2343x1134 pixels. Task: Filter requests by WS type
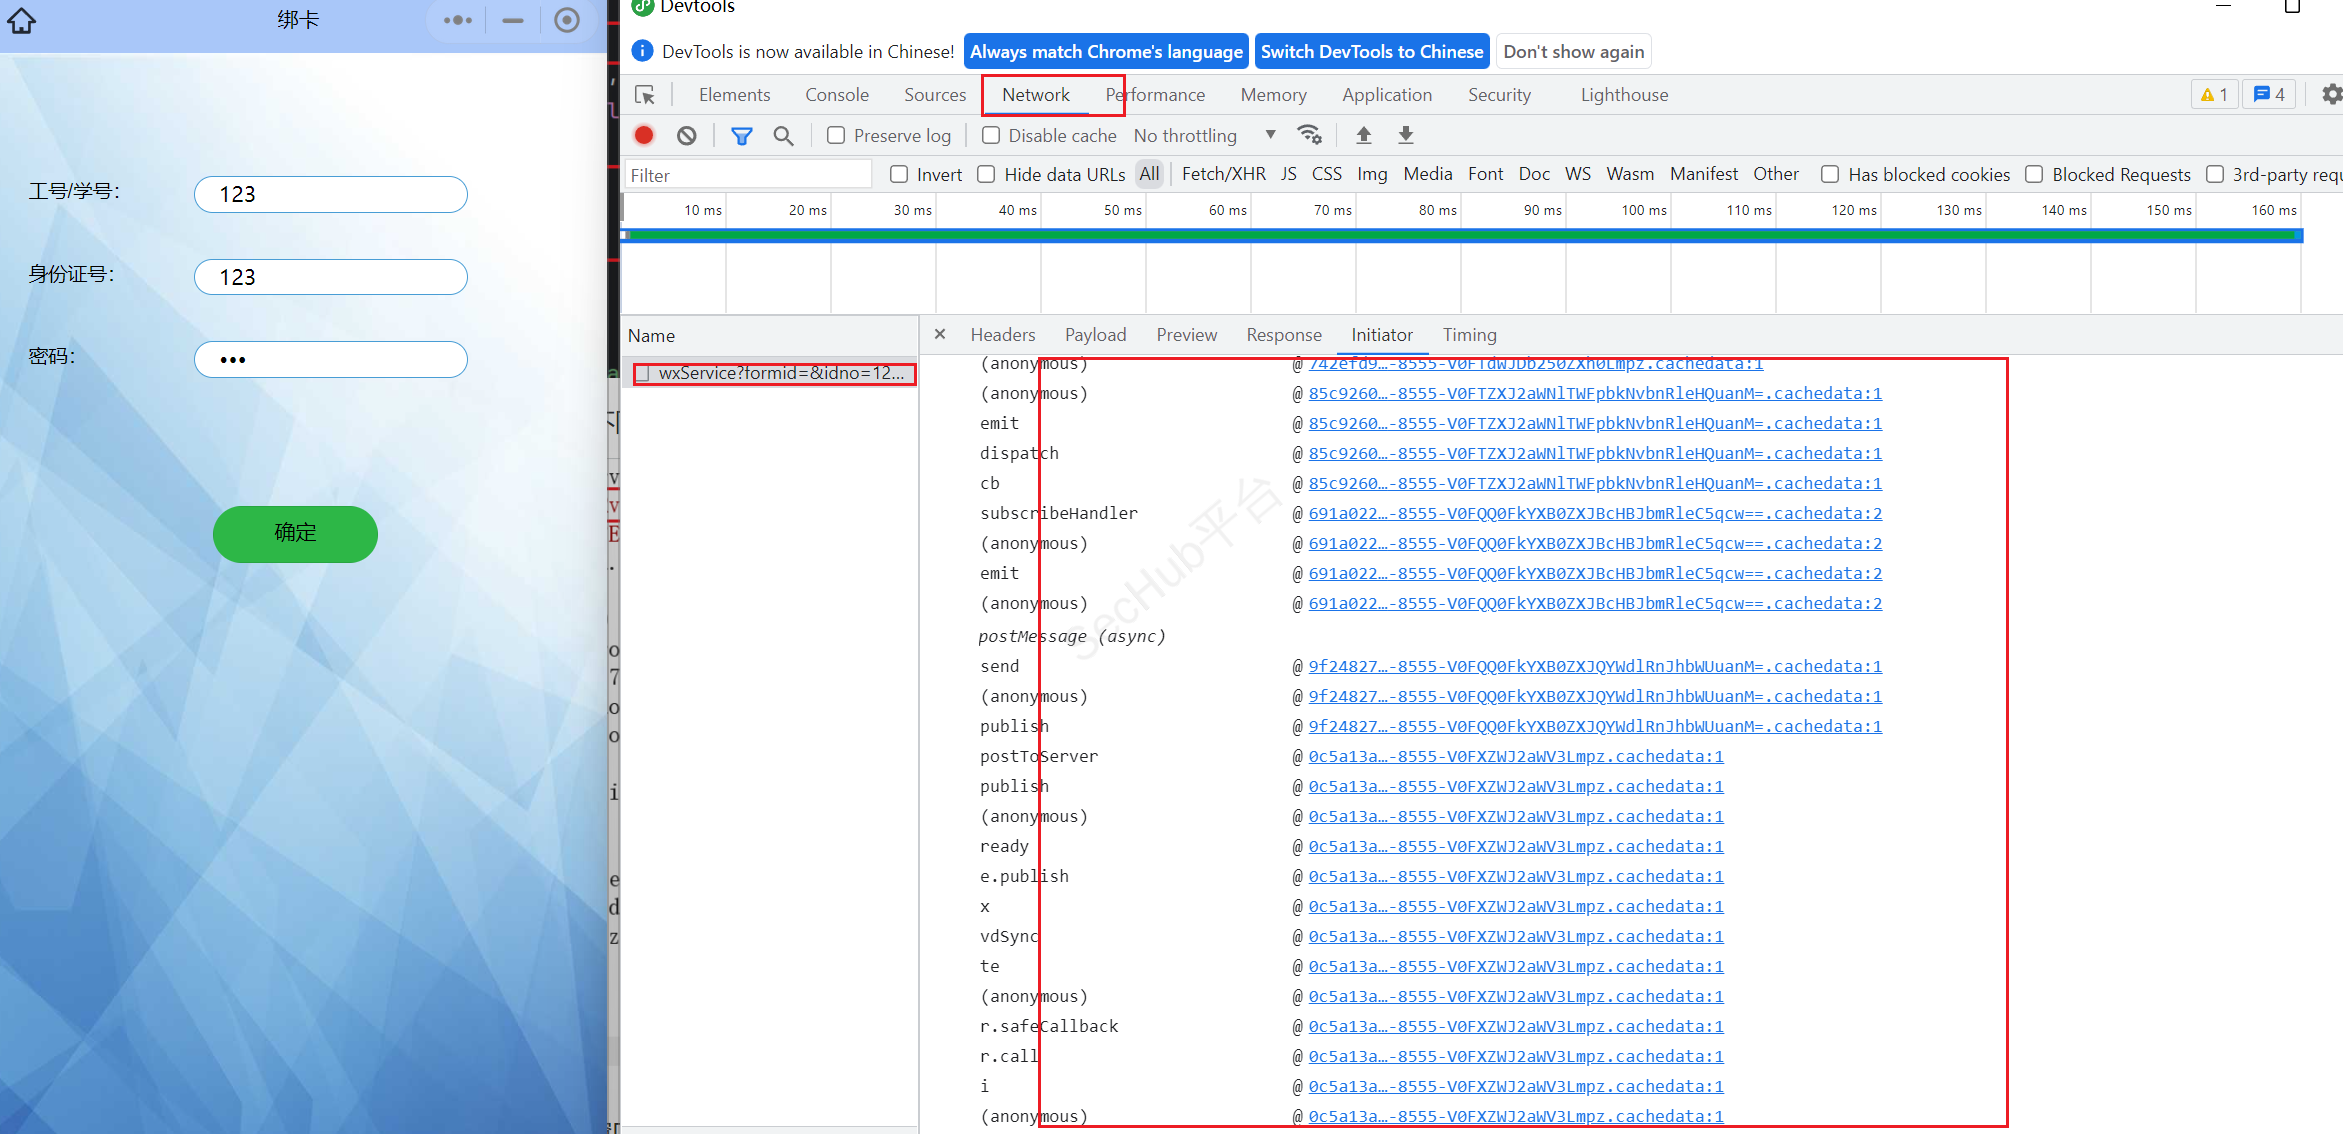click(1577, 174)
